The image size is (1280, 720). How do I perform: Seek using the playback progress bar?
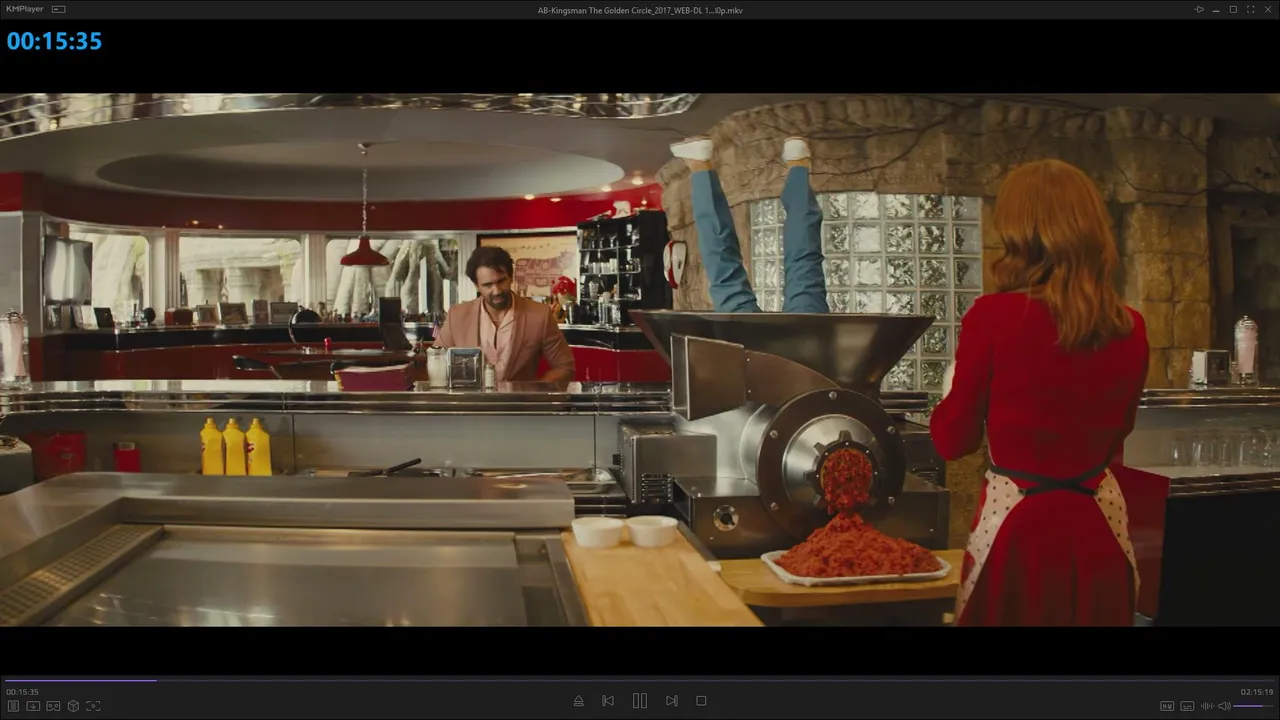pyautogui.click(x=640, y=681)
